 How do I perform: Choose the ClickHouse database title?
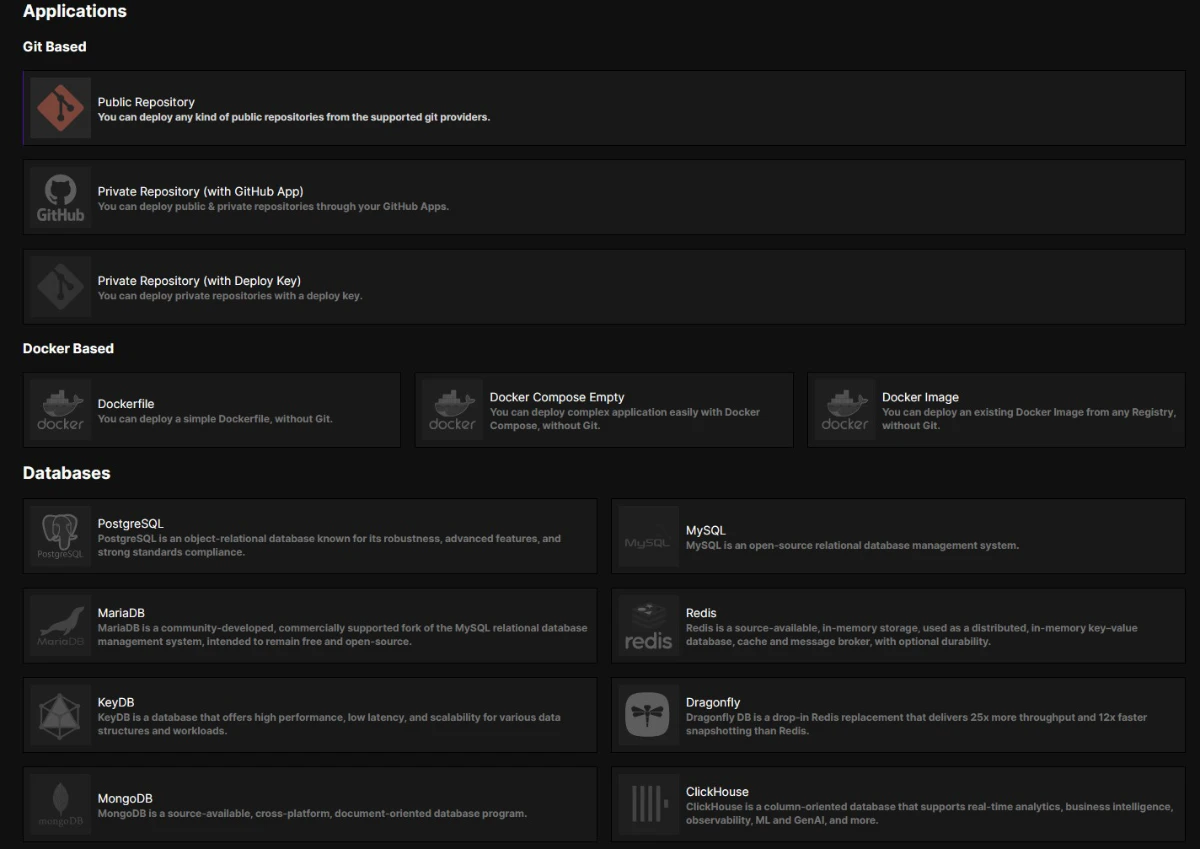pos(717,792)
